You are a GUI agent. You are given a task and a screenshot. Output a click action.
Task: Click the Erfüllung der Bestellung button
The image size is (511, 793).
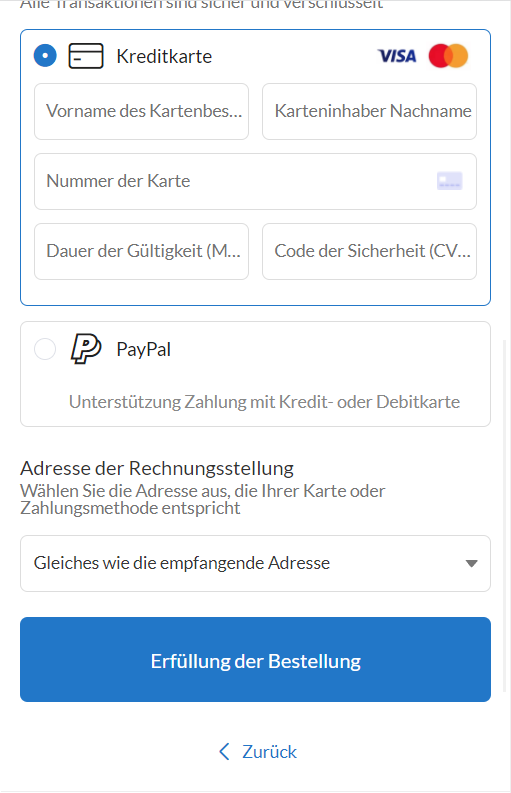(x=256, y=659)
